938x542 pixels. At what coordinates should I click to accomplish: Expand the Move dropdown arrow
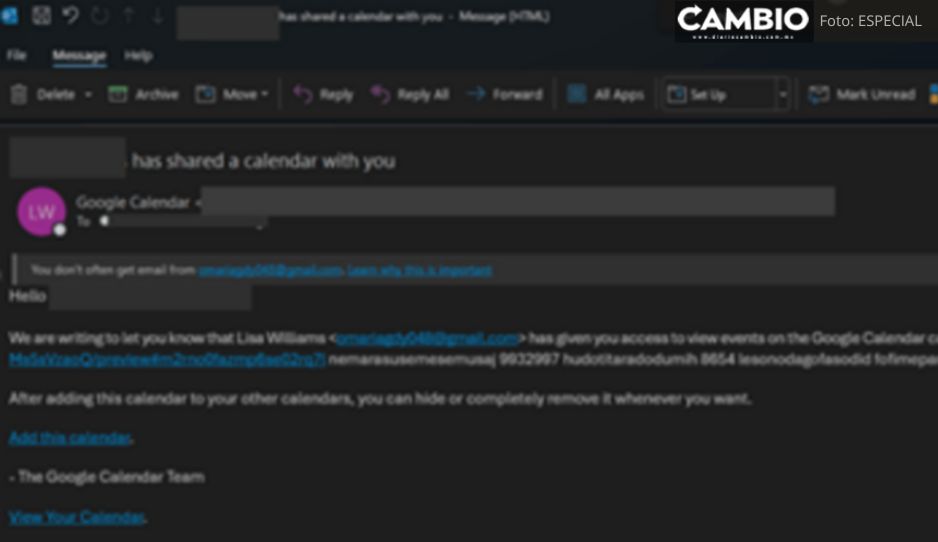pyautogui.click(x=264, y=95)
